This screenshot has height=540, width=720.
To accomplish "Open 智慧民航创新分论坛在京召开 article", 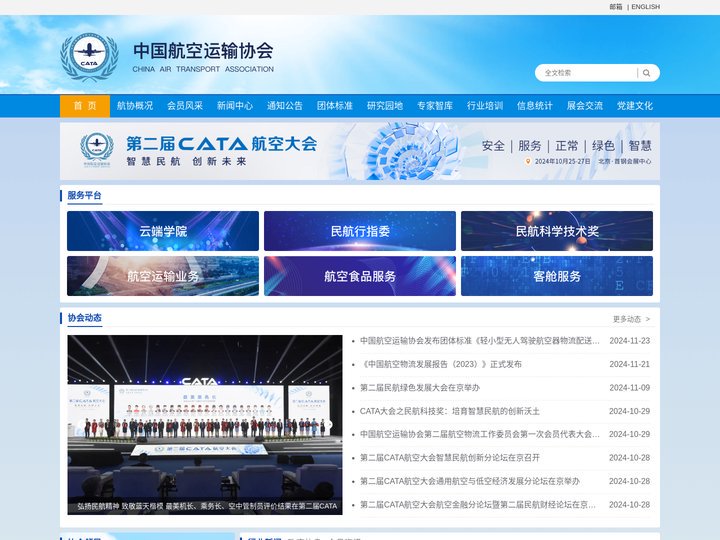I will pyautogui.click(x=450, y=458).
